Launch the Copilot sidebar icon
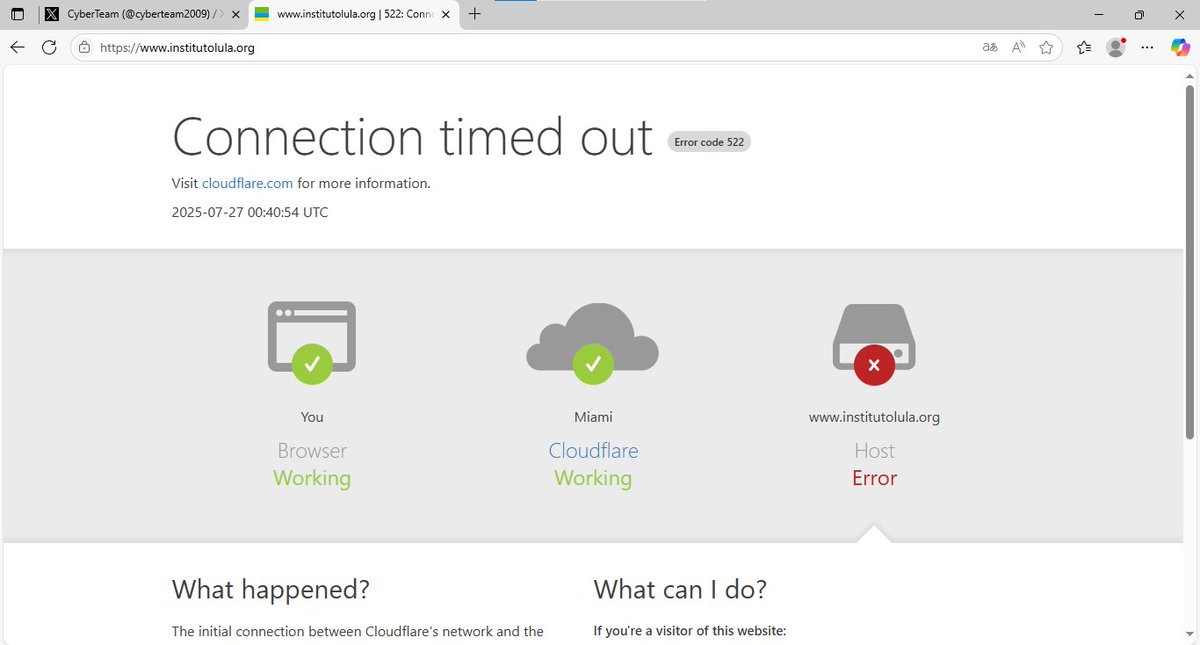The width and height of the screenshot is (1200, 645). (x=1180, y=47)
